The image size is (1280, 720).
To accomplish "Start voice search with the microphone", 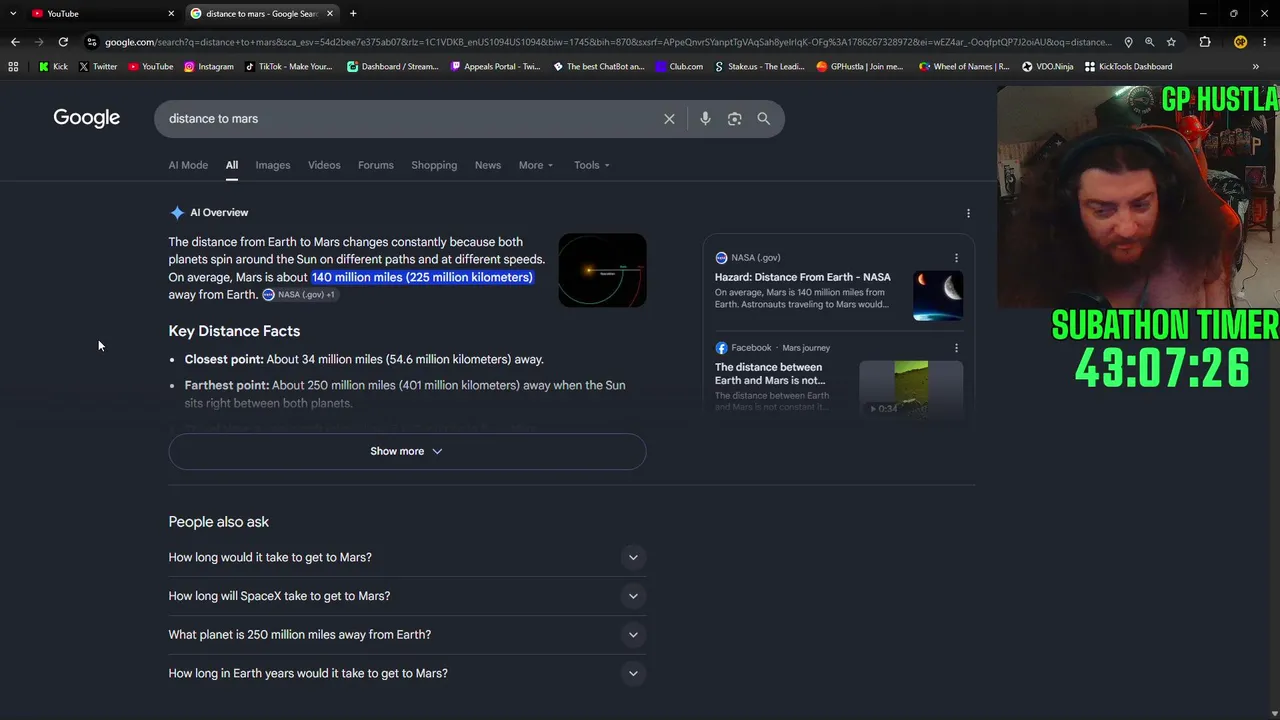I will tap(705, 119).
